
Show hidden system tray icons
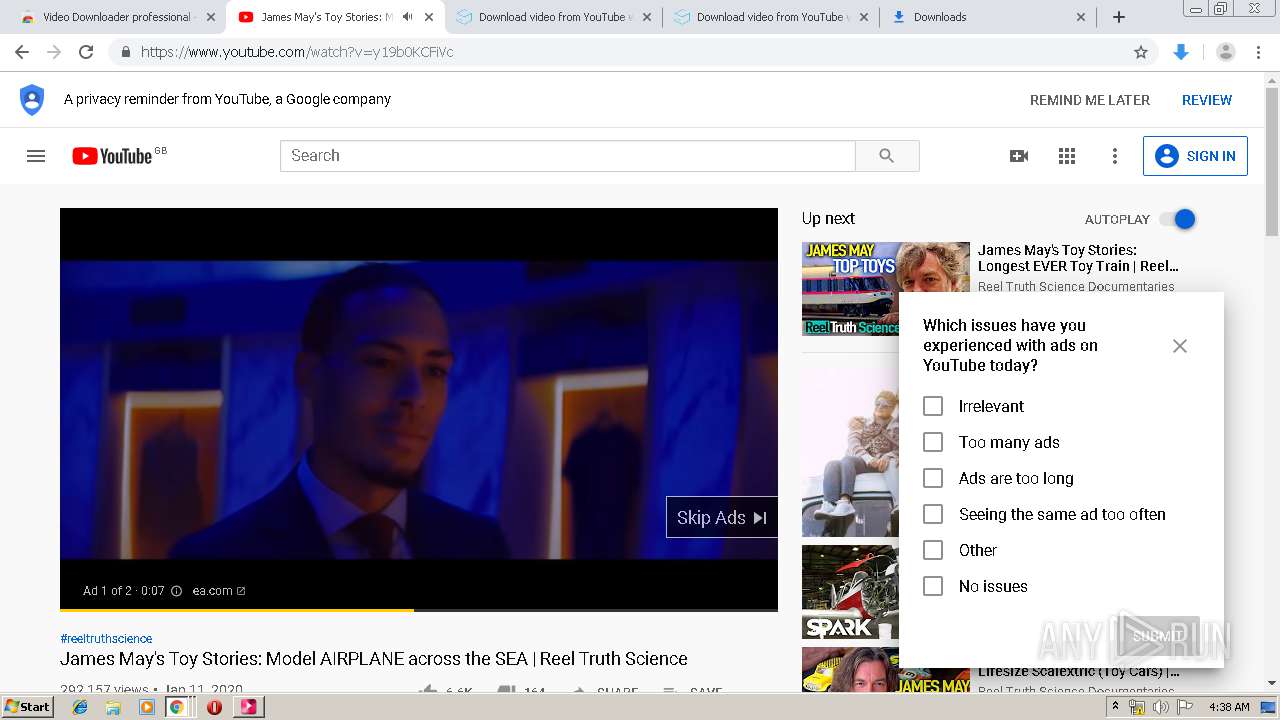coord(1115,707)
